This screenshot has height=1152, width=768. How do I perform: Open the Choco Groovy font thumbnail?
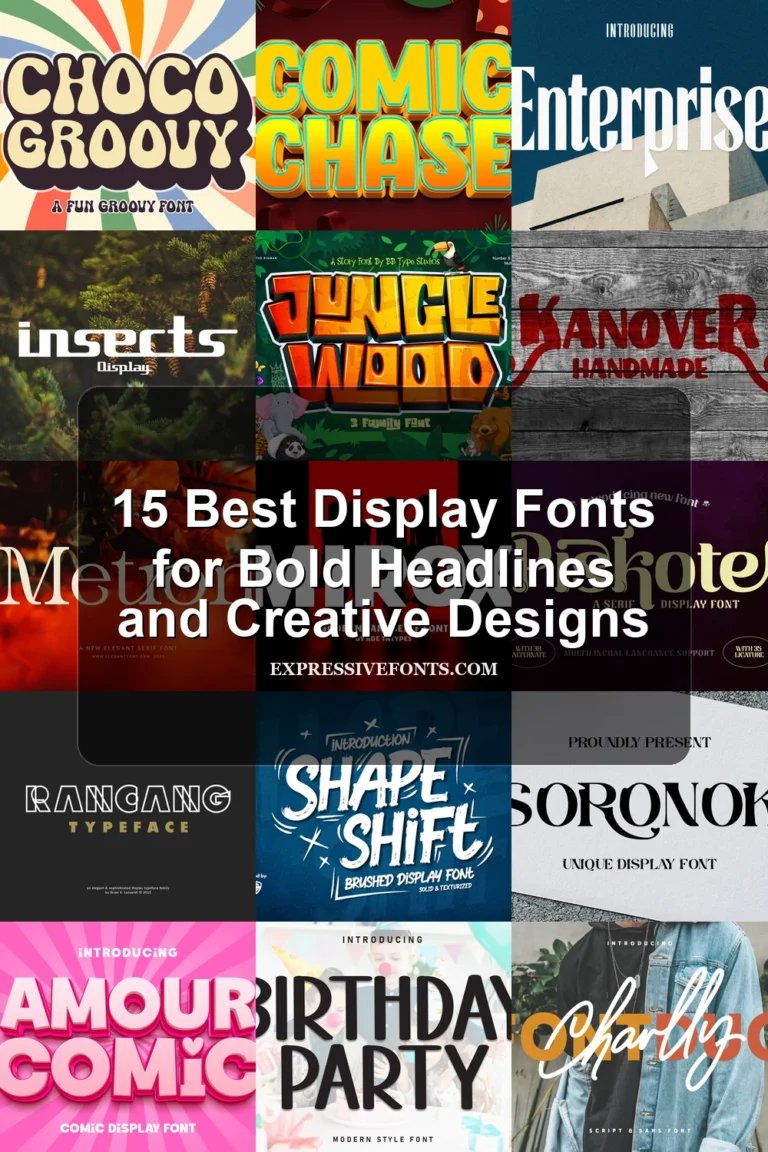click(128, 115)
